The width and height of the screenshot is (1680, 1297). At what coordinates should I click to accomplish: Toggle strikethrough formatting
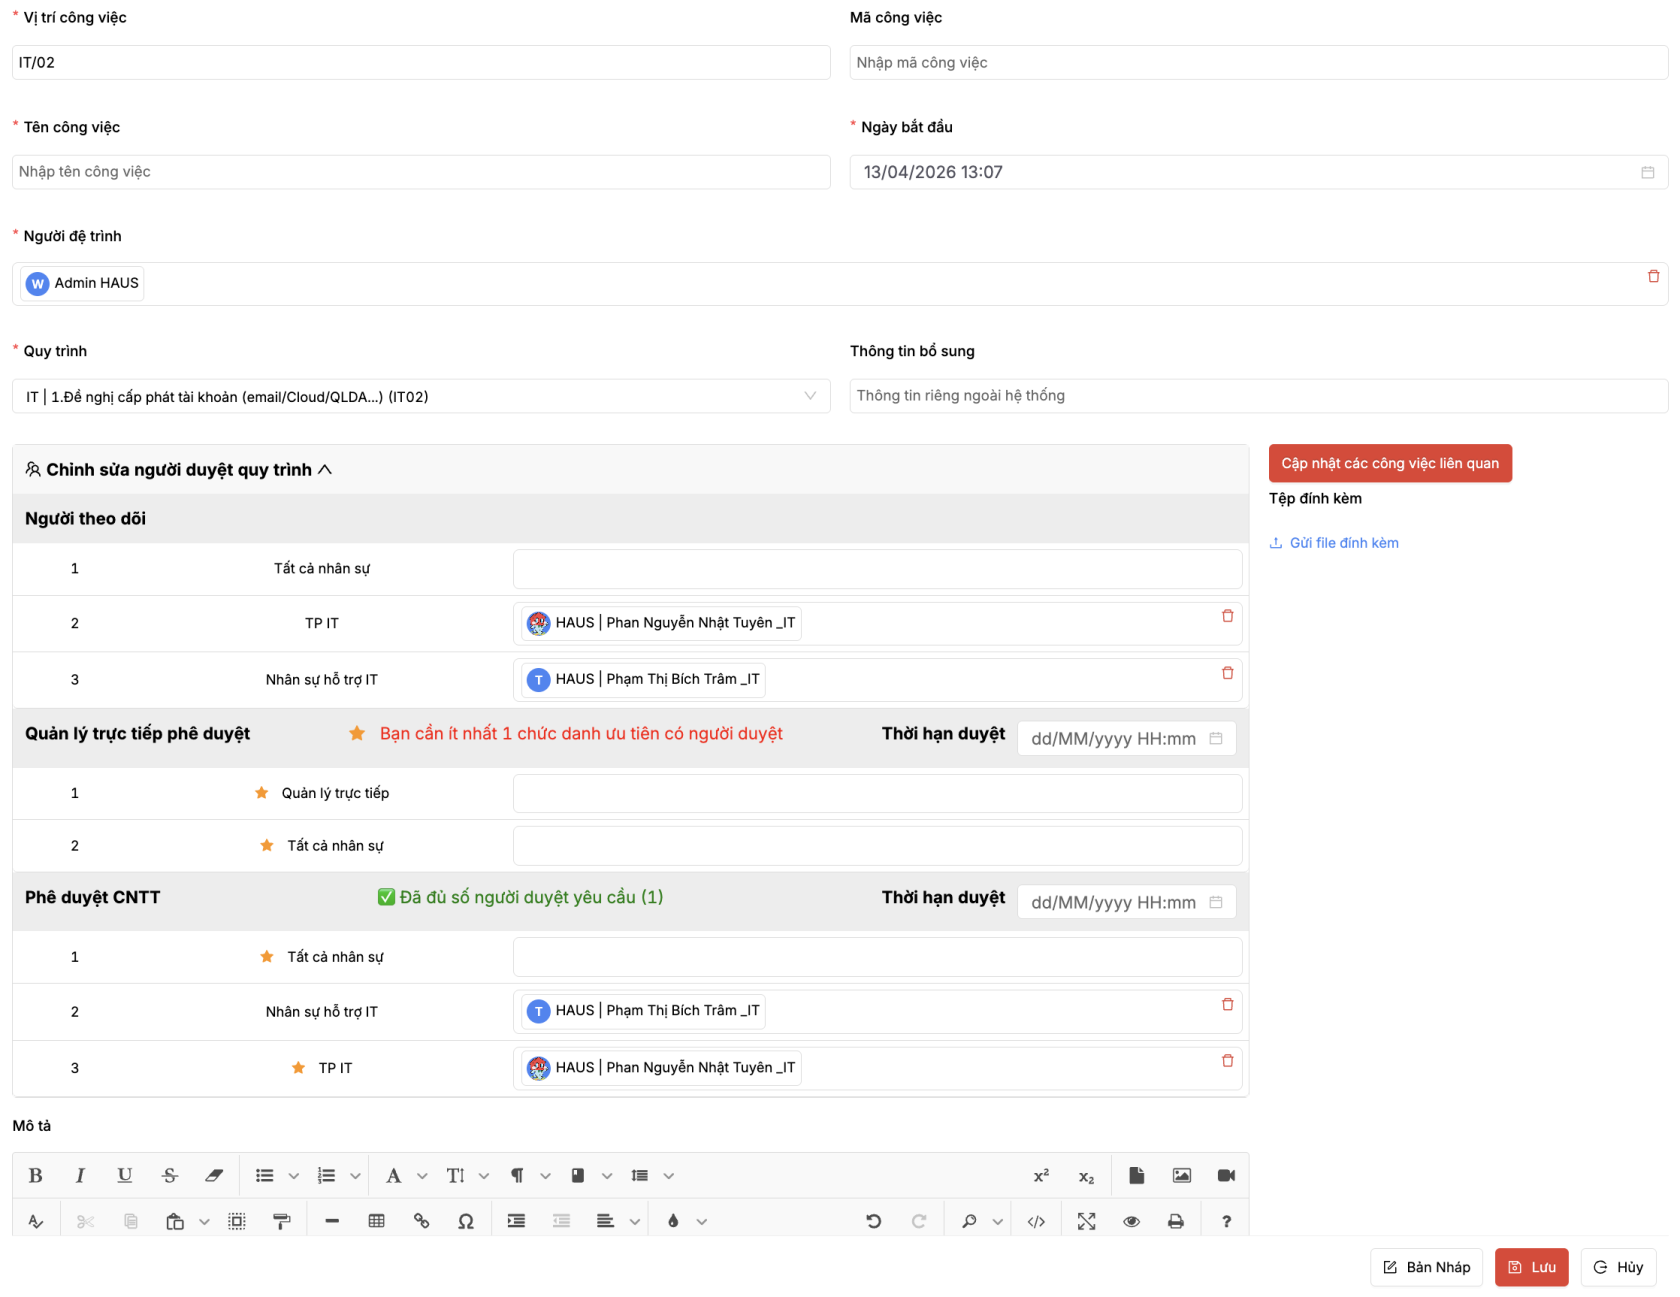coord(170,1175)
